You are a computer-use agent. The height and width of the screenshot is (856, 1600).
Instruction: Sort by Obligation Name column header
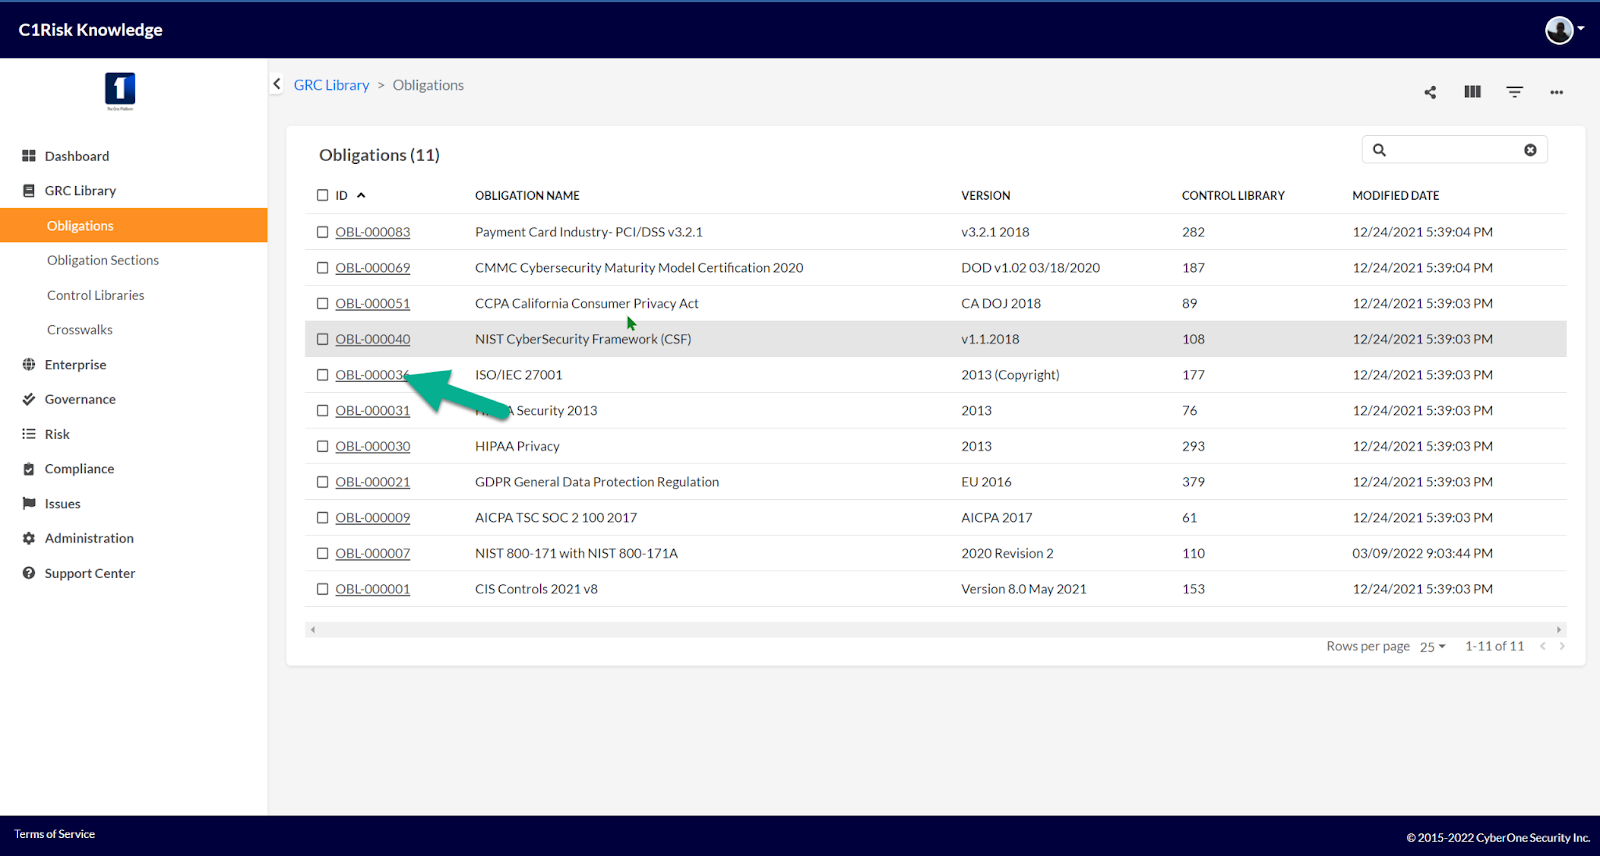coord(527,196)
